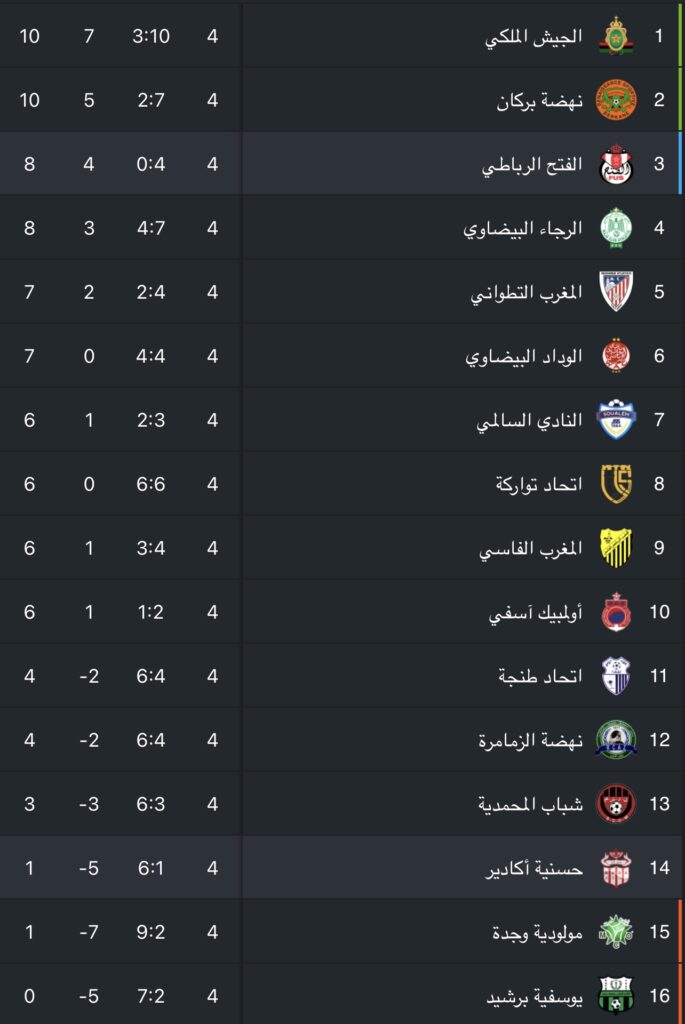685x1024 pixels.
Task: Select the نهضة الزمامرة round green logo
Action: (616, 739)
